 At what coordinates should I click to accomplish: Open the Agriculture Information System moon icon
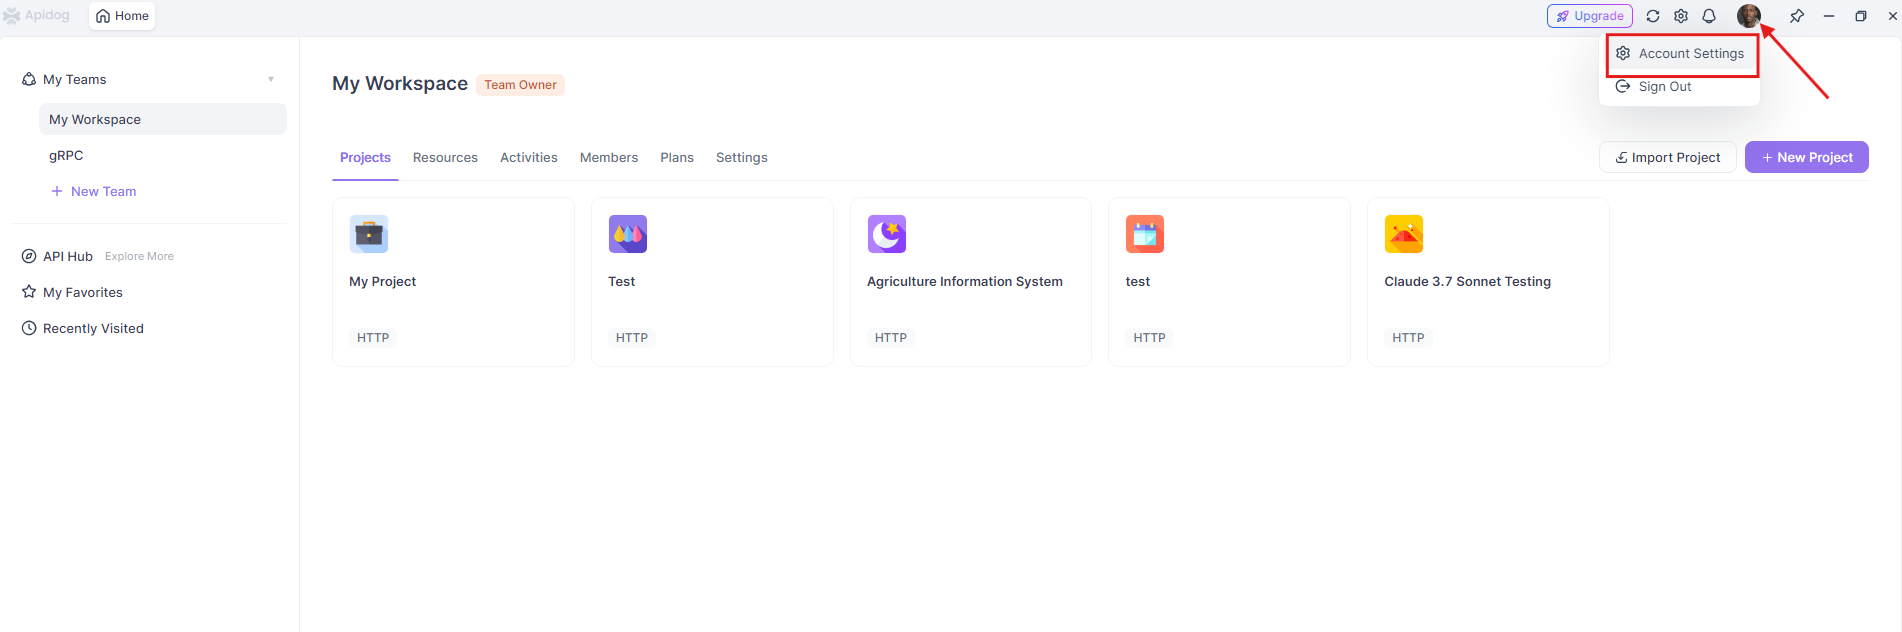(887, 234)
